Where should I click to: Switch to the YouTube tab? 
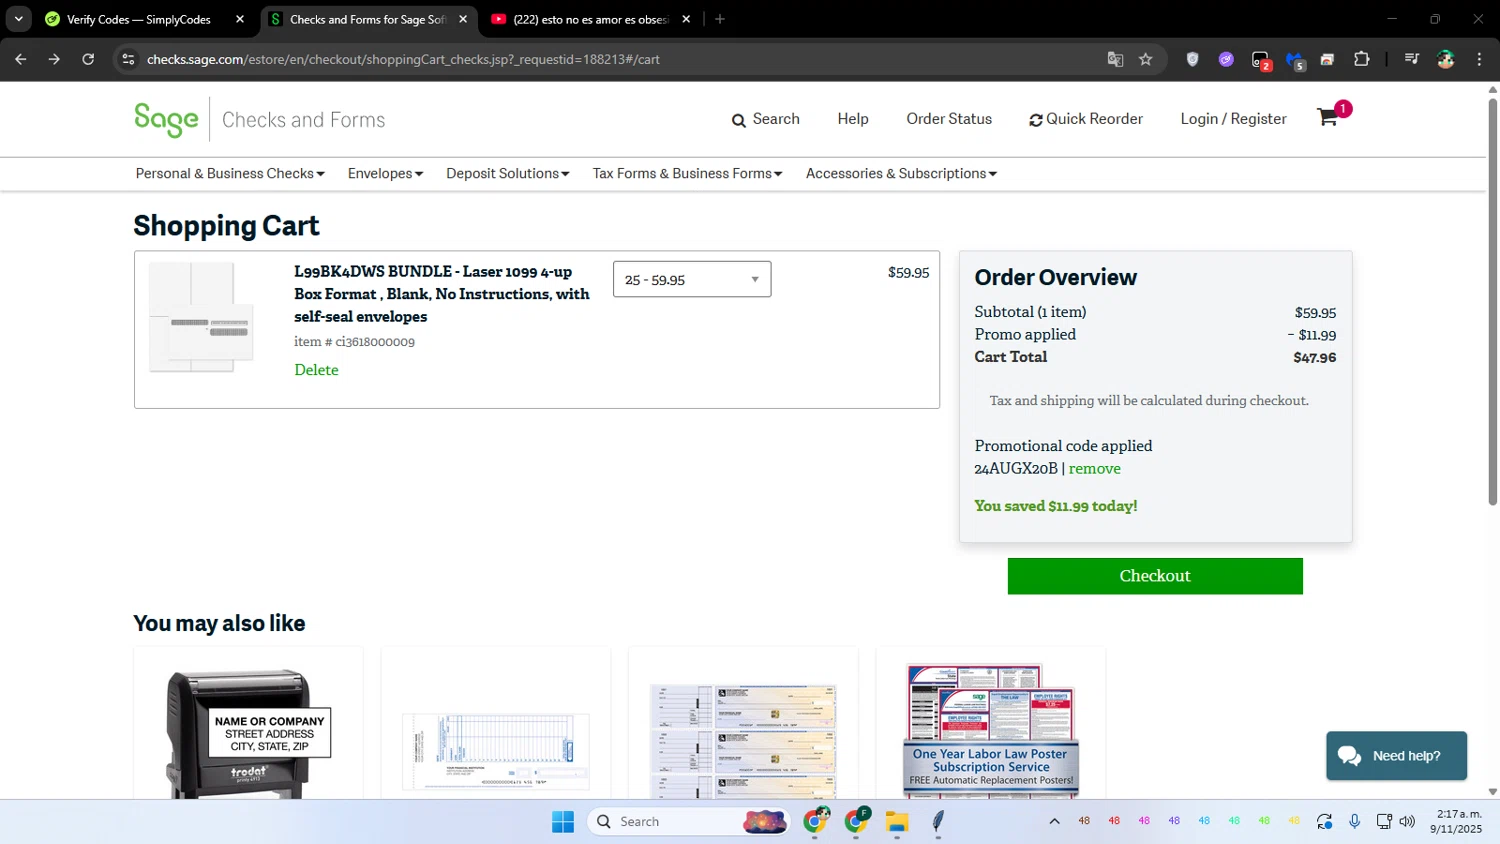coord(591,19)
